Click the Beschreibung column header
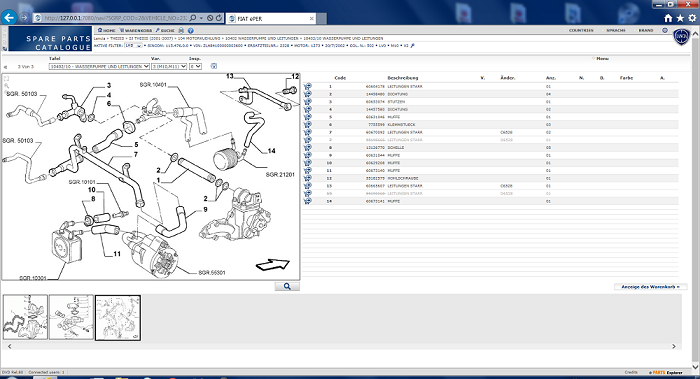700x379 pixels. click(403, 78)
